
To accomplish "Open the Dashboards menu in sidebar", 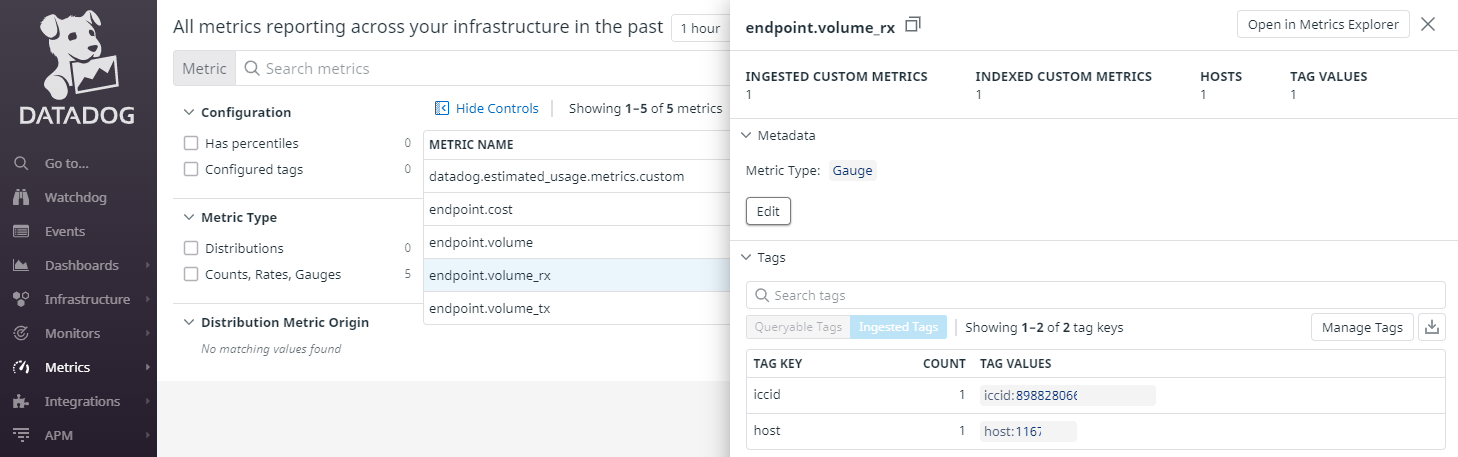I will coord(81,265).
